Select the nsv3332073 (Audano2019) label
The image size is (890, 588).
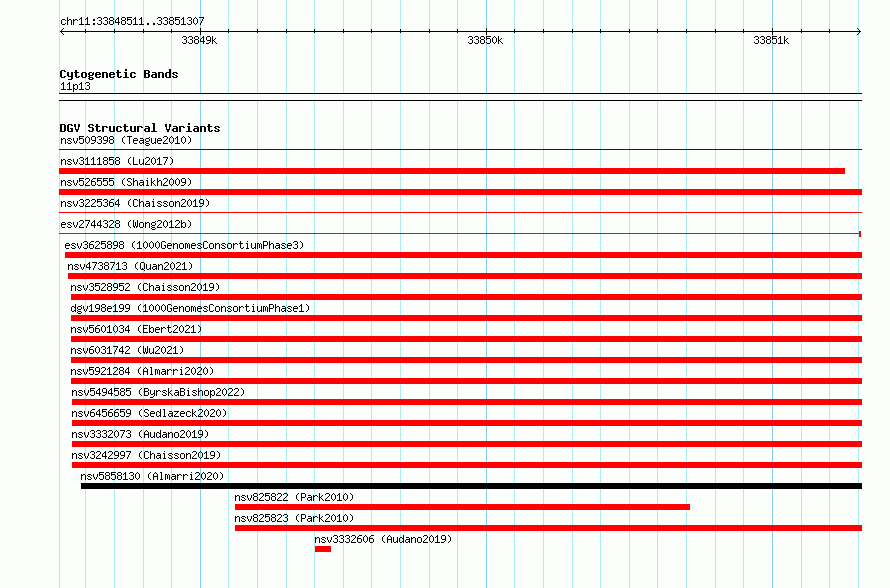coord(140,434)
